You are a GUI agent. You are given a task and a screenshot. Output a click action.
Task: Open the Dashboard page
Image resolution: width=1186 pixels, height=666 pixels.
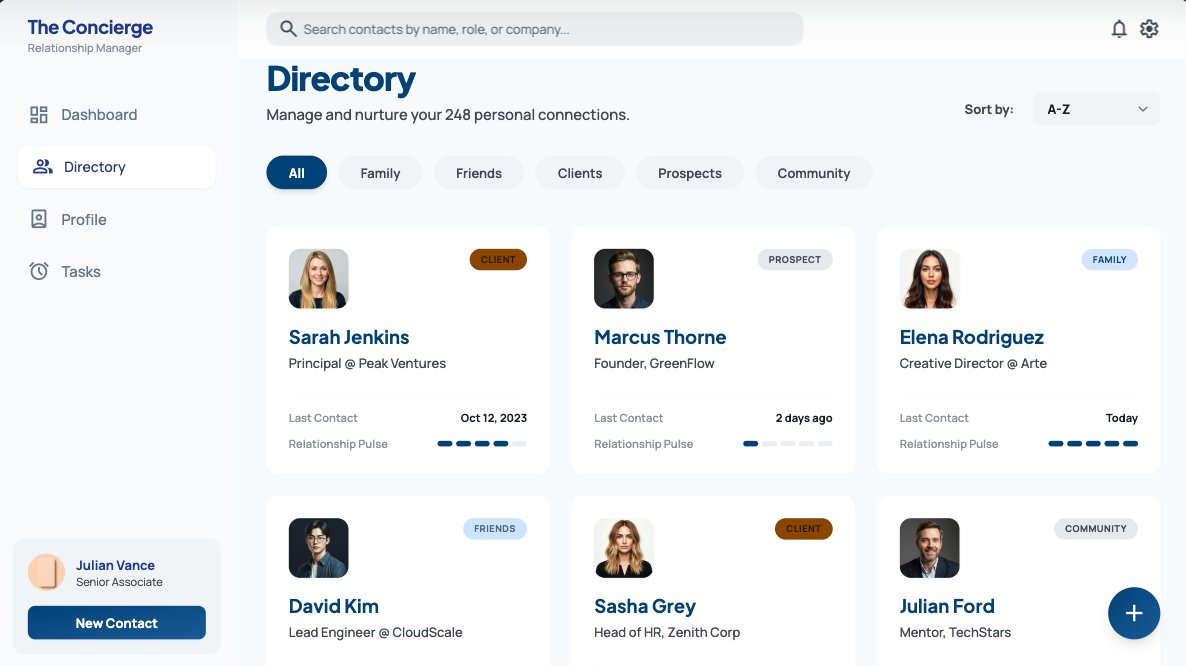tap(116, 115)
